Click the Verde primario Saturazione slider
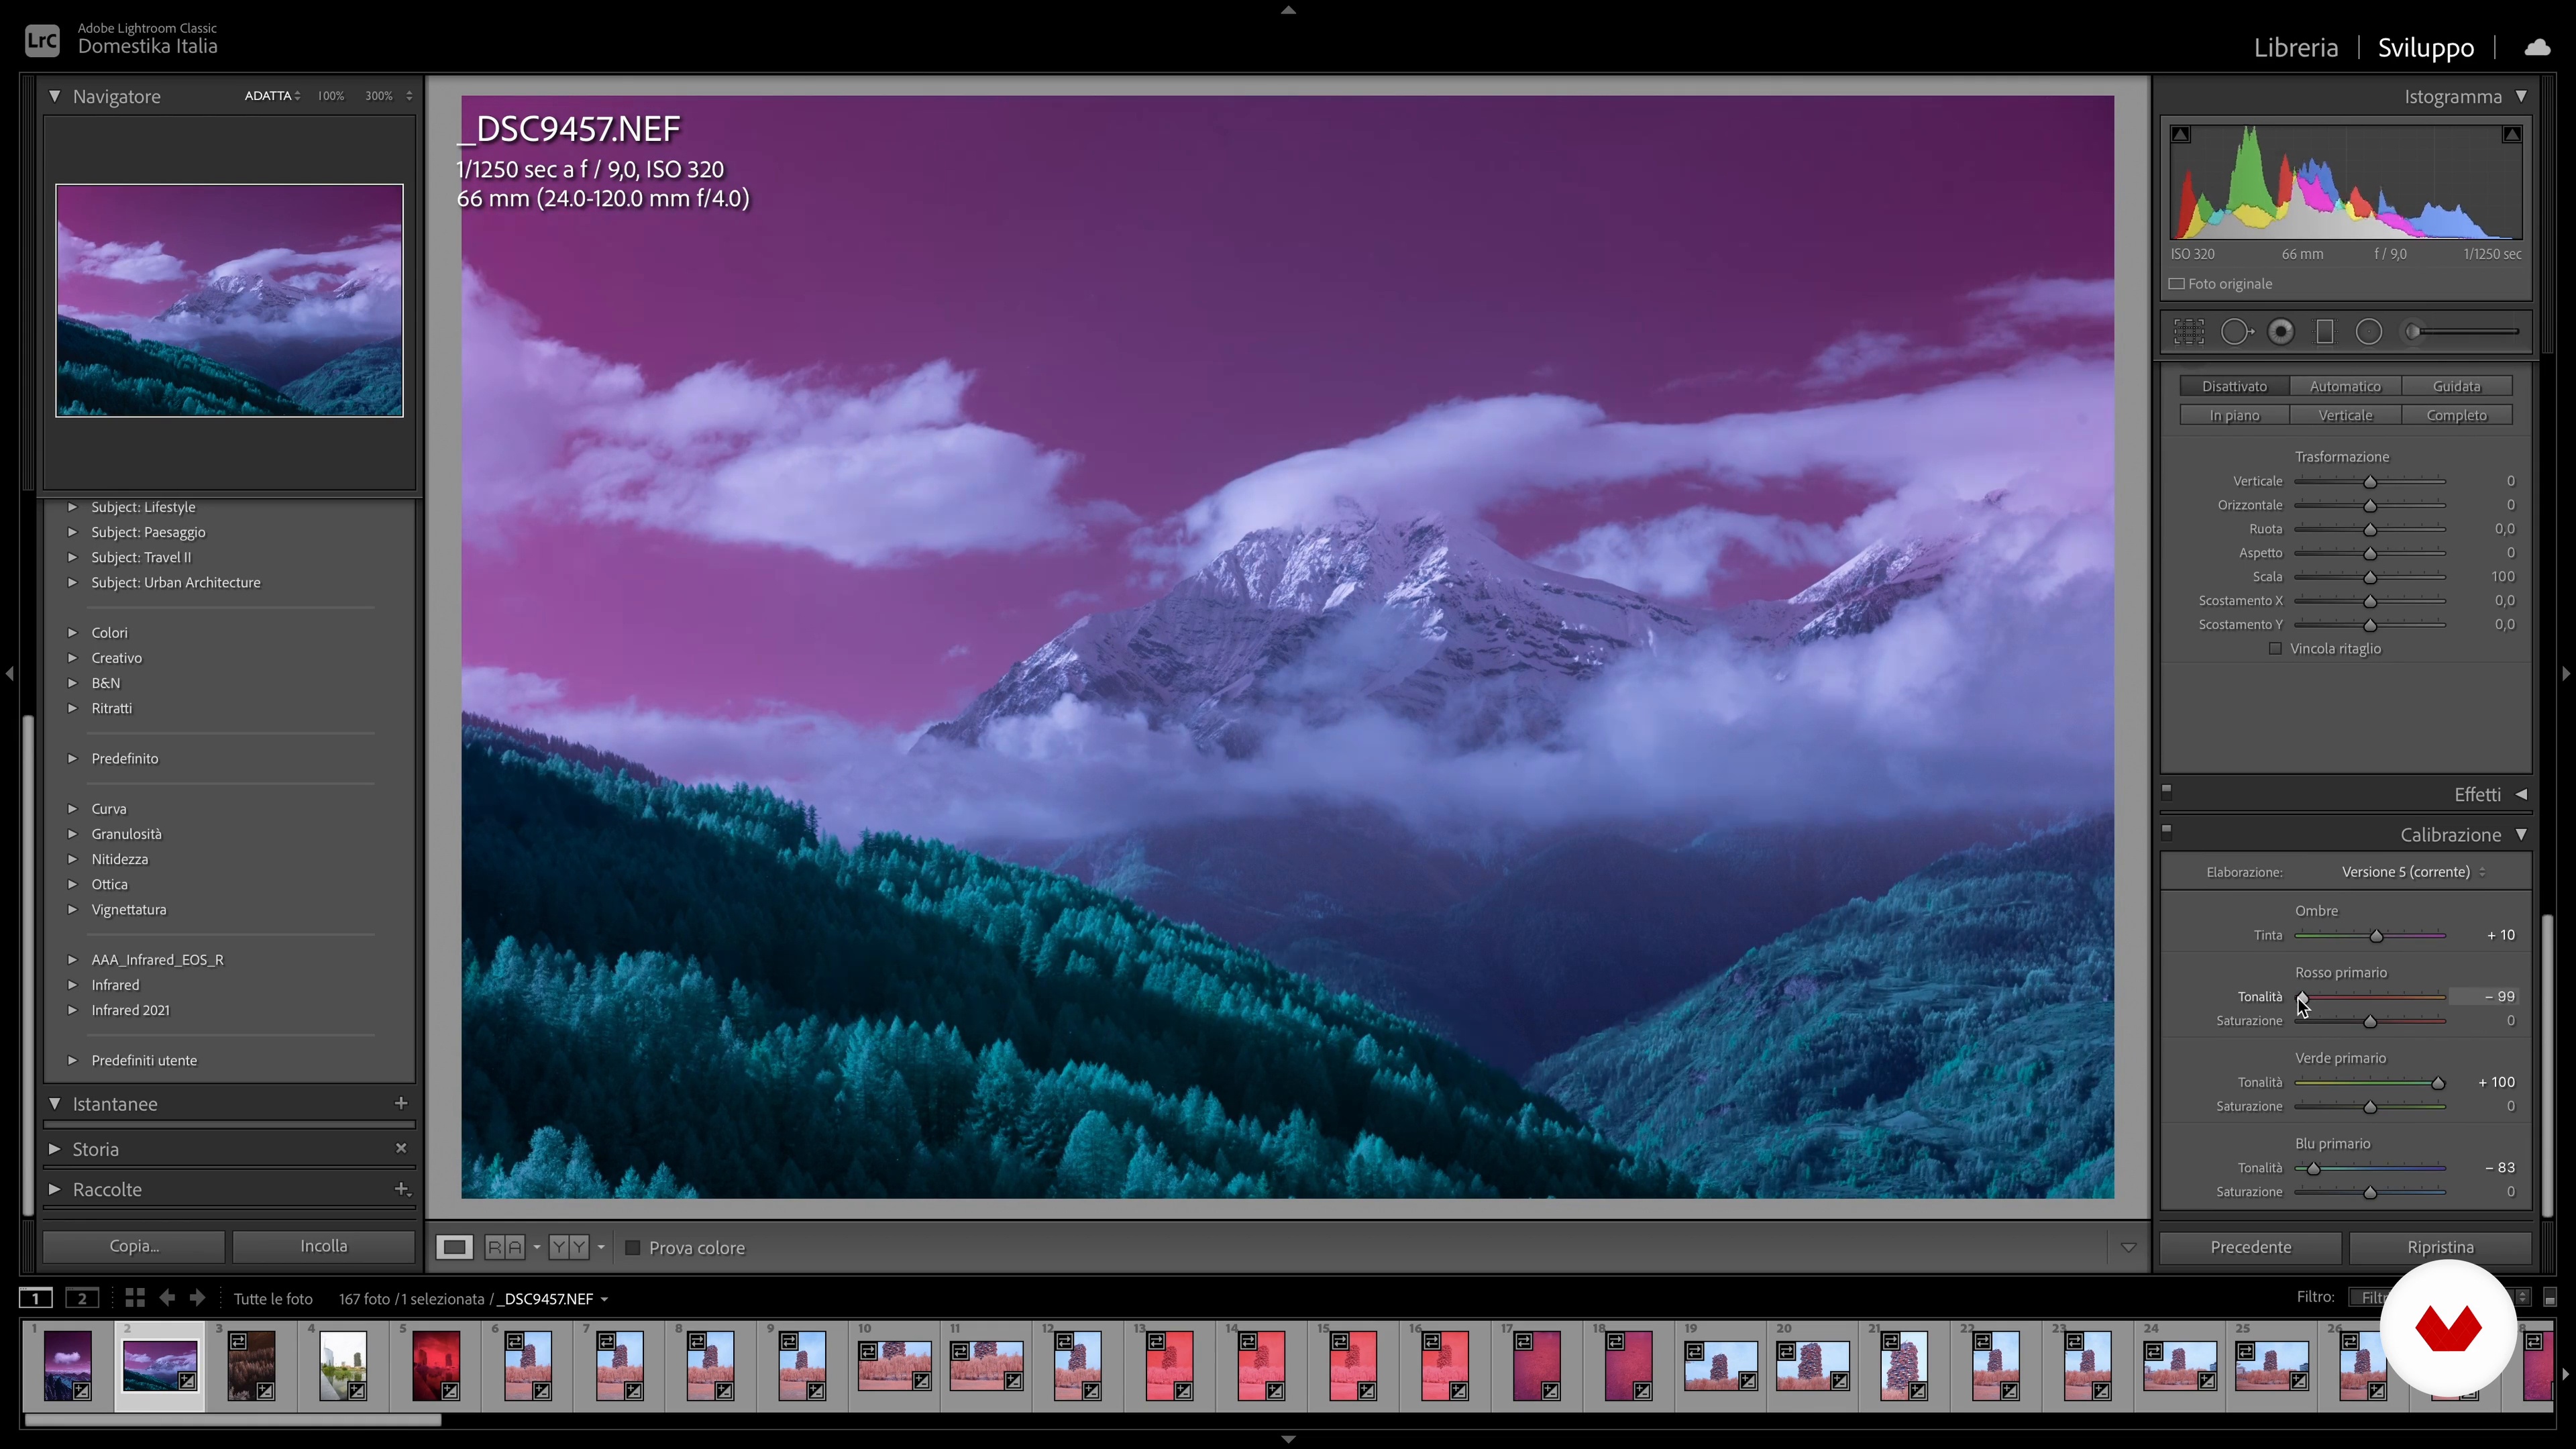This screenshot has height=1449, width=2576. (2370, 1107)
